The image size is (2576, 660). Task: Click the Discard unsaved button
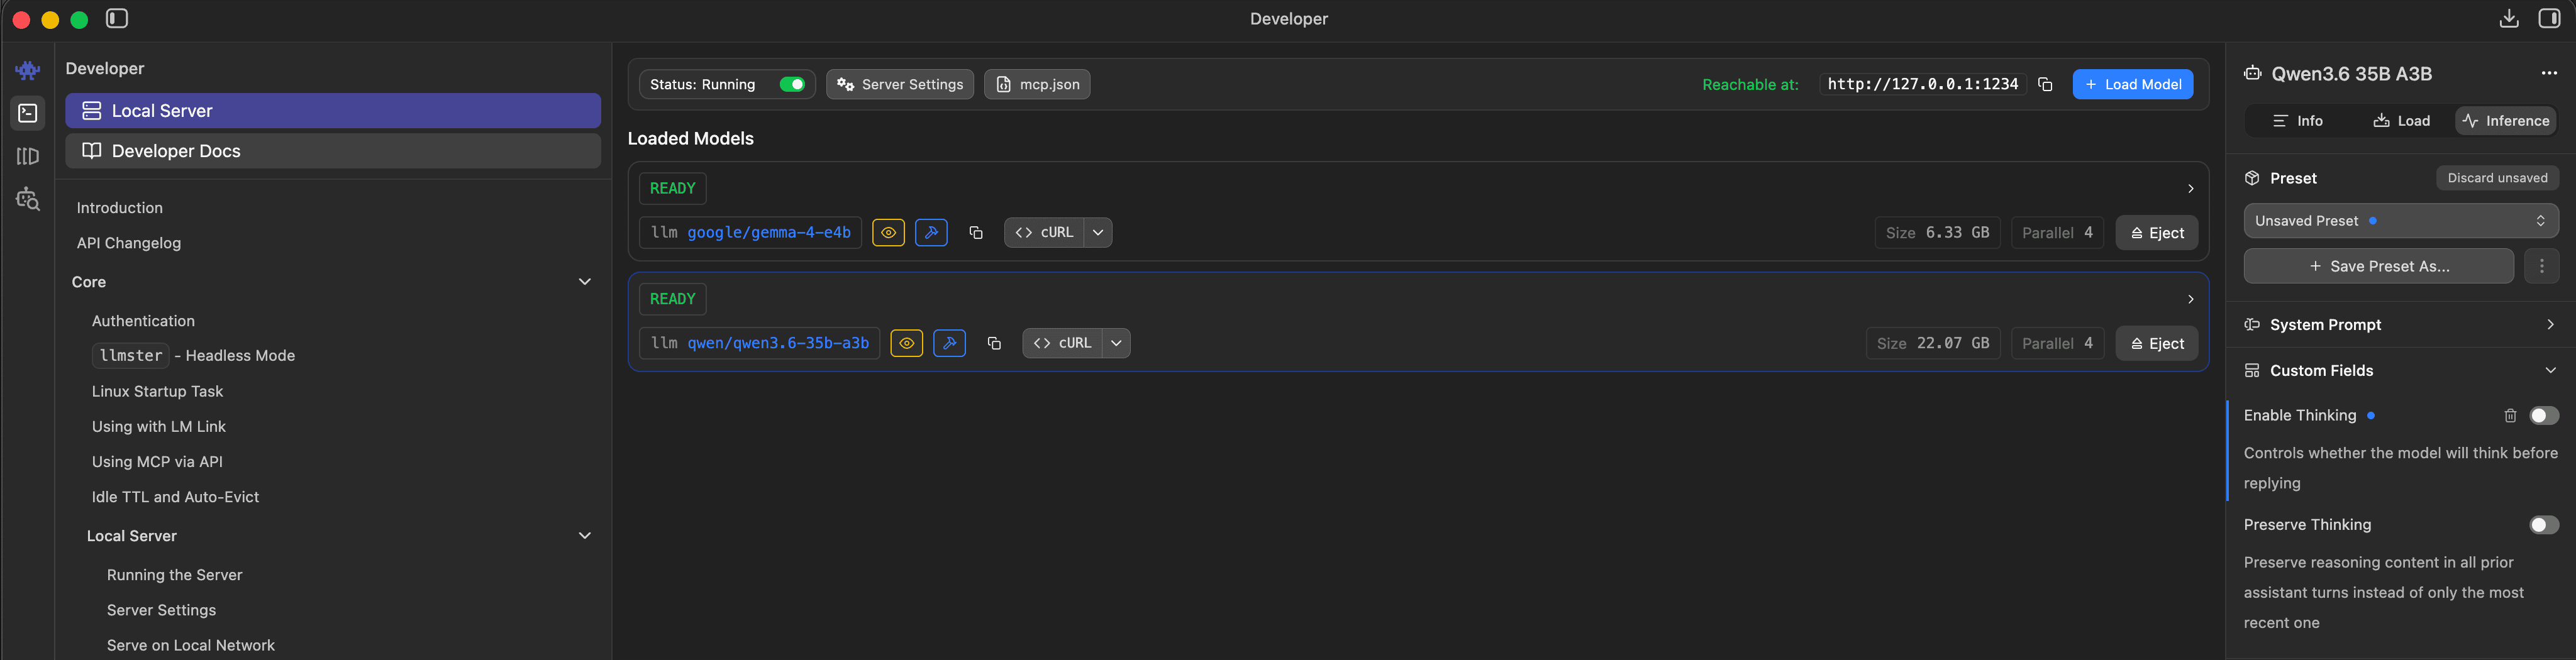pos(2497,178)
